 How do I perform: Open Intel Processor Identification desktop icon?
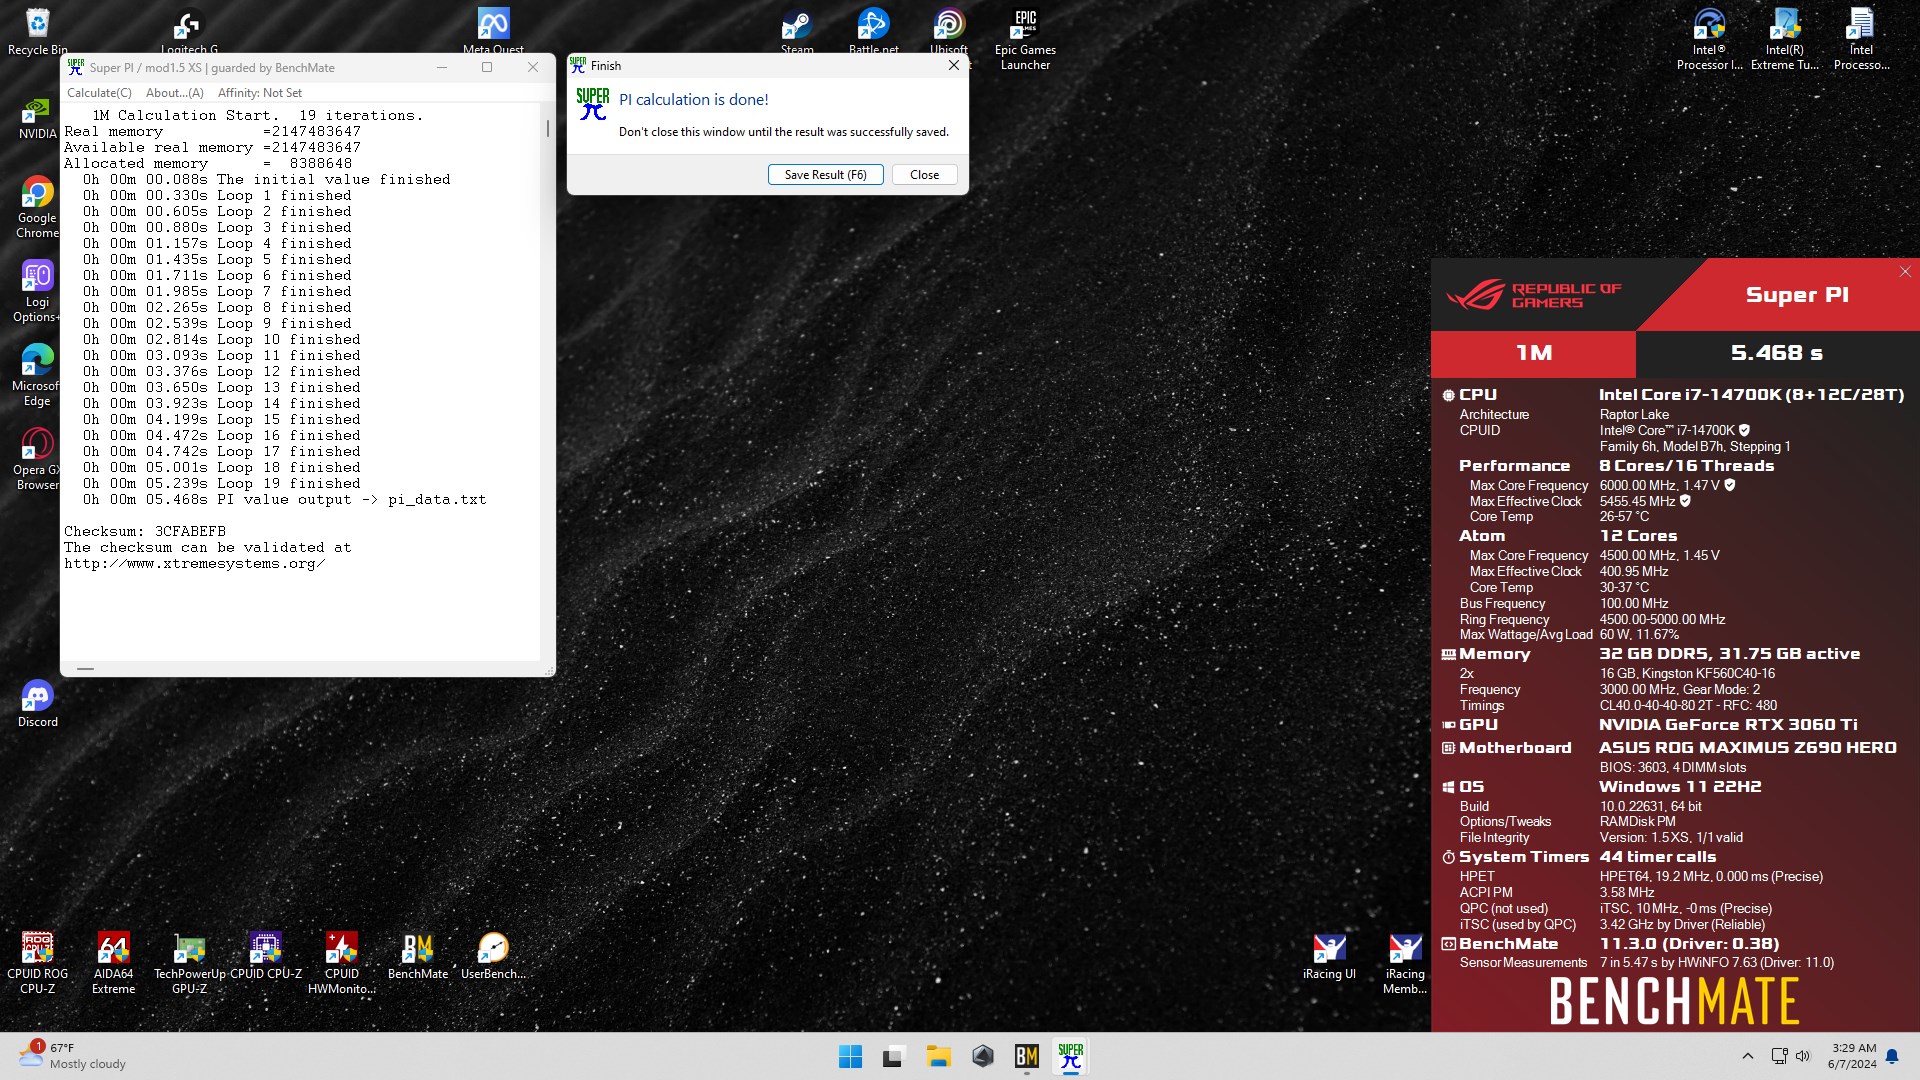pos(1709,38)
